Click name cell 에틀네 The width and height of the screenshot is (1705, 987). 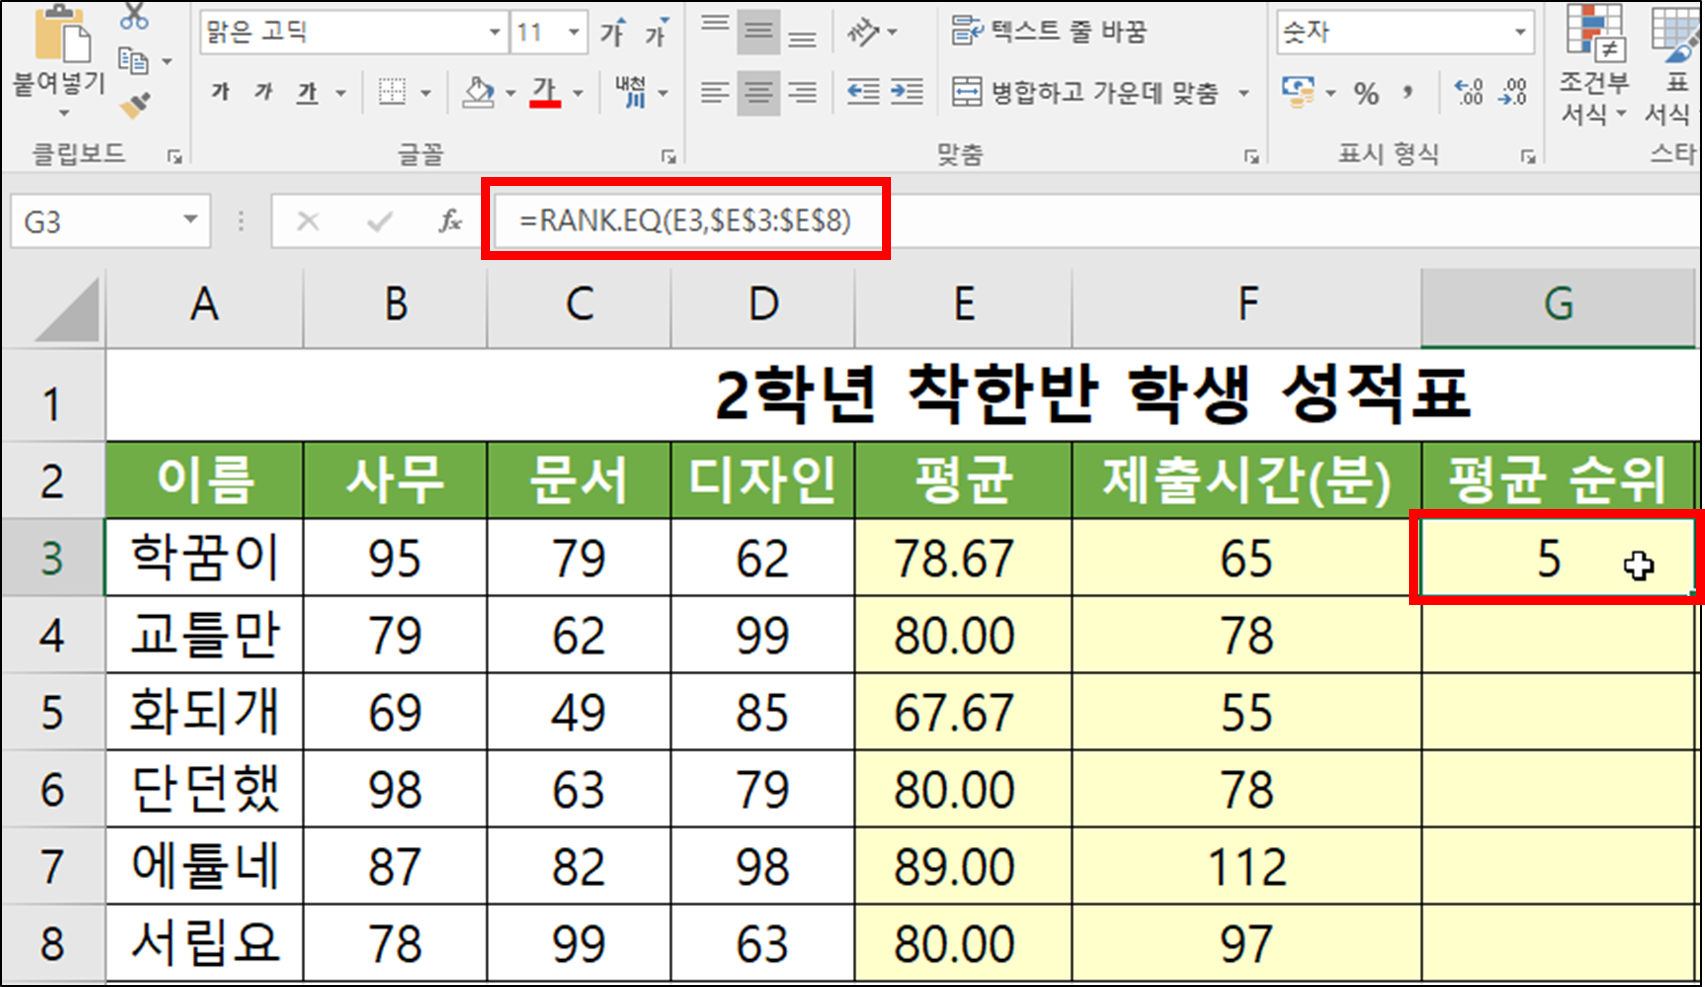click(204, 866)
